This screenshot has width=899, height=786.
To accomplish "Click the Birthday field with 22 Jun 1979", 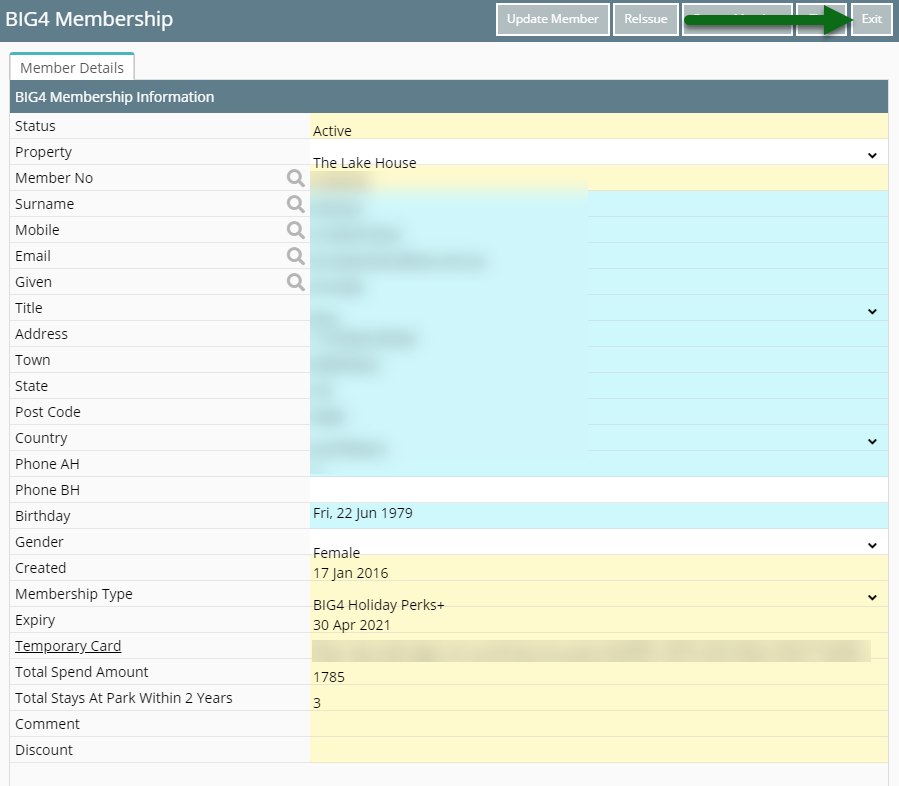I will pyautogui.click(x=599, y=516).
